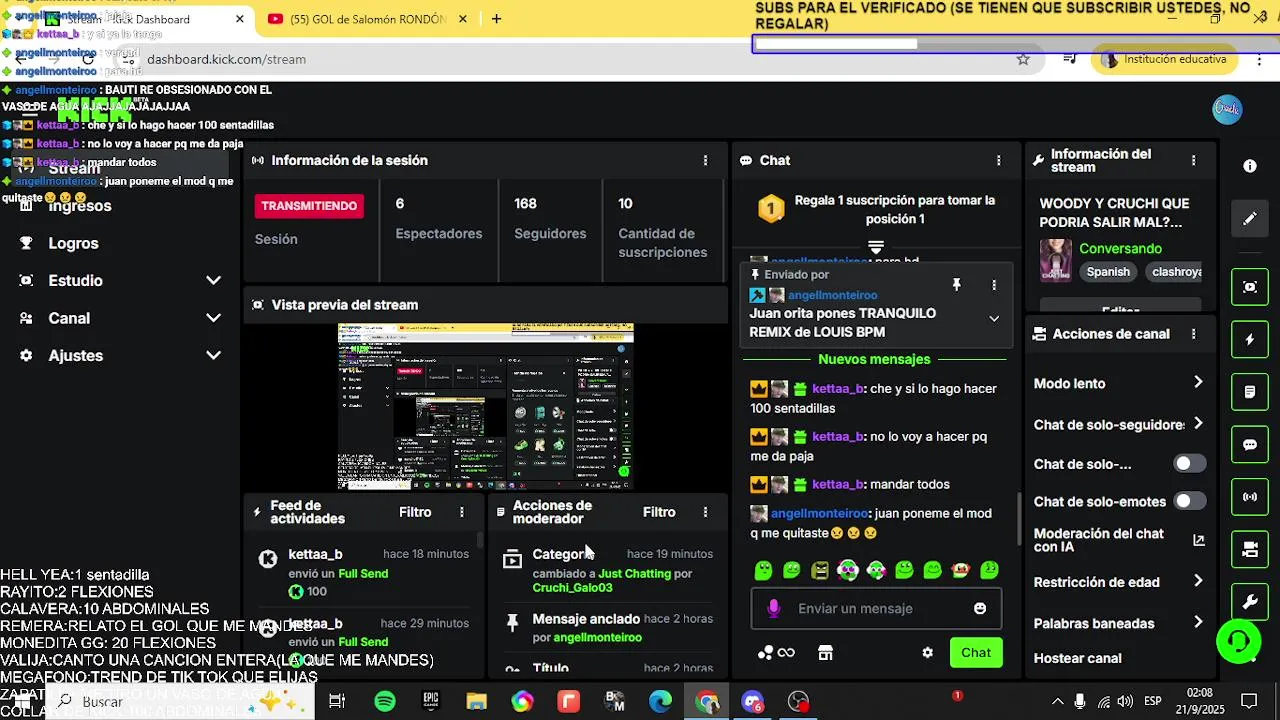Viewport: 1280px width, 720px height.
Task: Toggle the Chat de solo-emotes switch
Action: (x=1189, y=501)
